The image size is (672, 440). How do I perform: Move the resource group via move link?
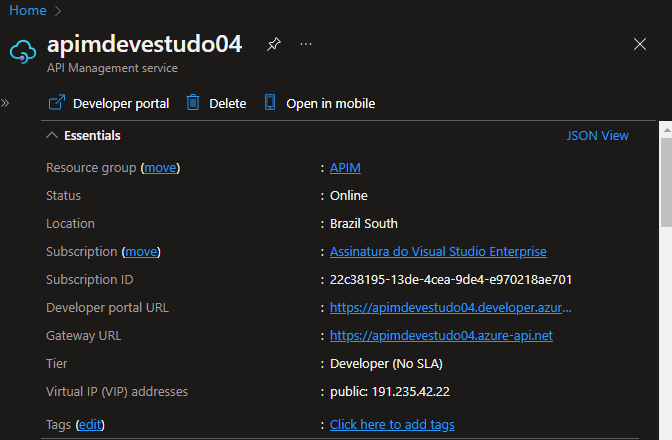point(160,168)
